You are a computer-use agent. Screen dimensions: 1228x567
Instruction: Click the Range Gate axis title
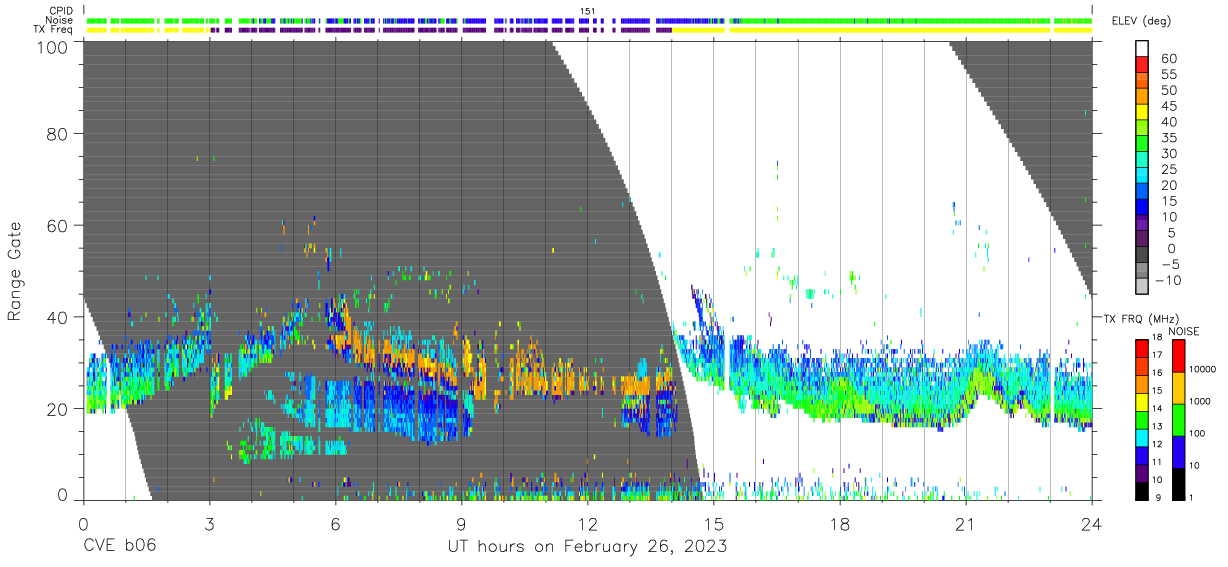click(16, 270)
